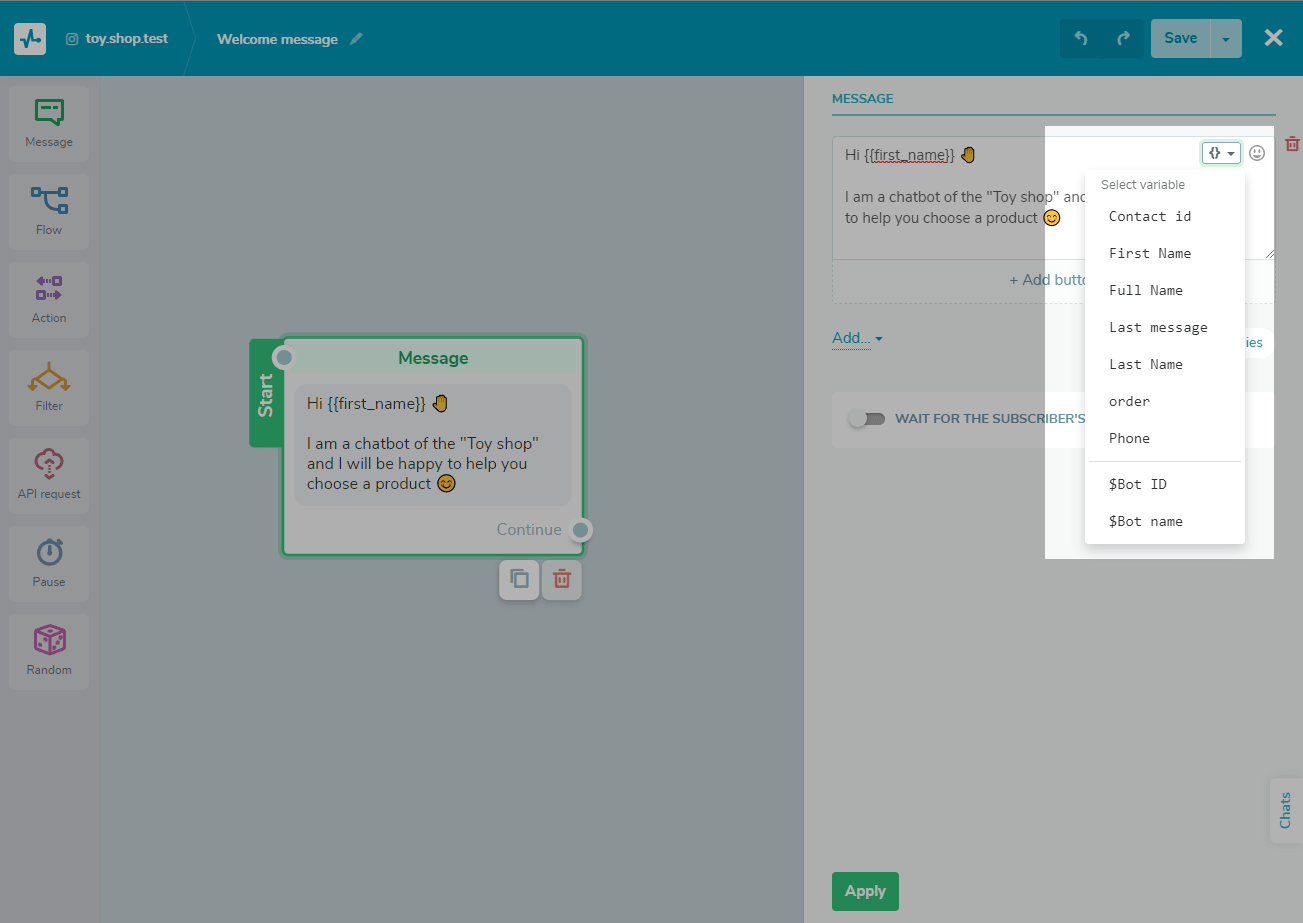Choose the Filter block icon
The width and height of the screenshot is (1303, 923).
click(x=49, y=387)
